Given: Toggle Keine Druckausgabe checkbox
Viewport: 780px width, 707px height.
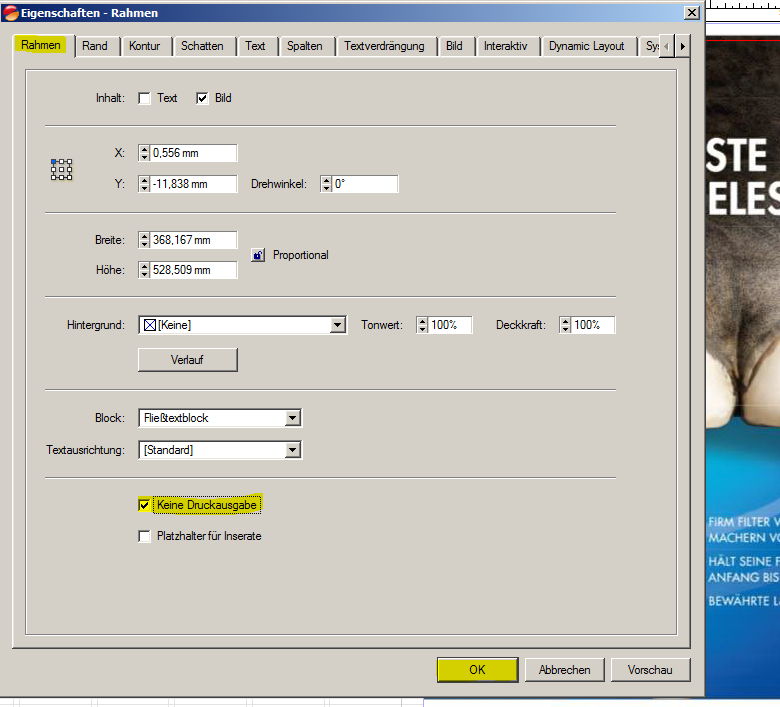Looking at the screenshot, I should 145,505.
